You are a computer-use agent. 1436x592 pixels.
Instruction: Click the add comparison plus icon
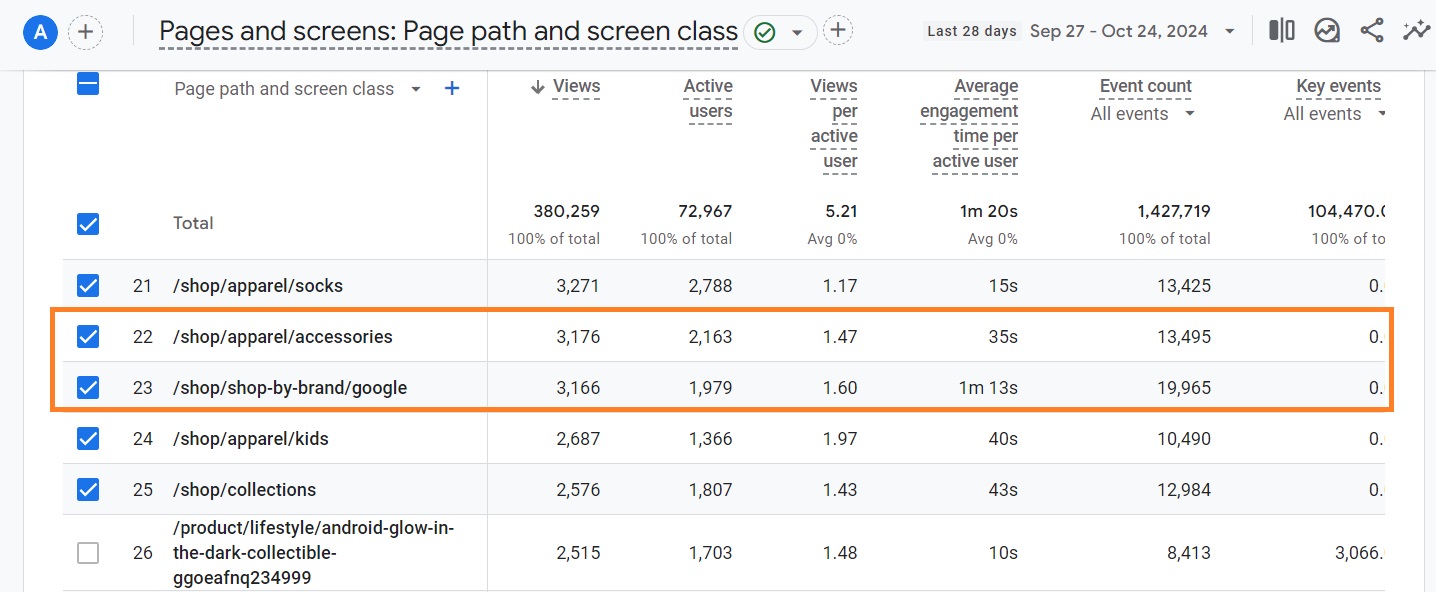click(x=85, y=32)
